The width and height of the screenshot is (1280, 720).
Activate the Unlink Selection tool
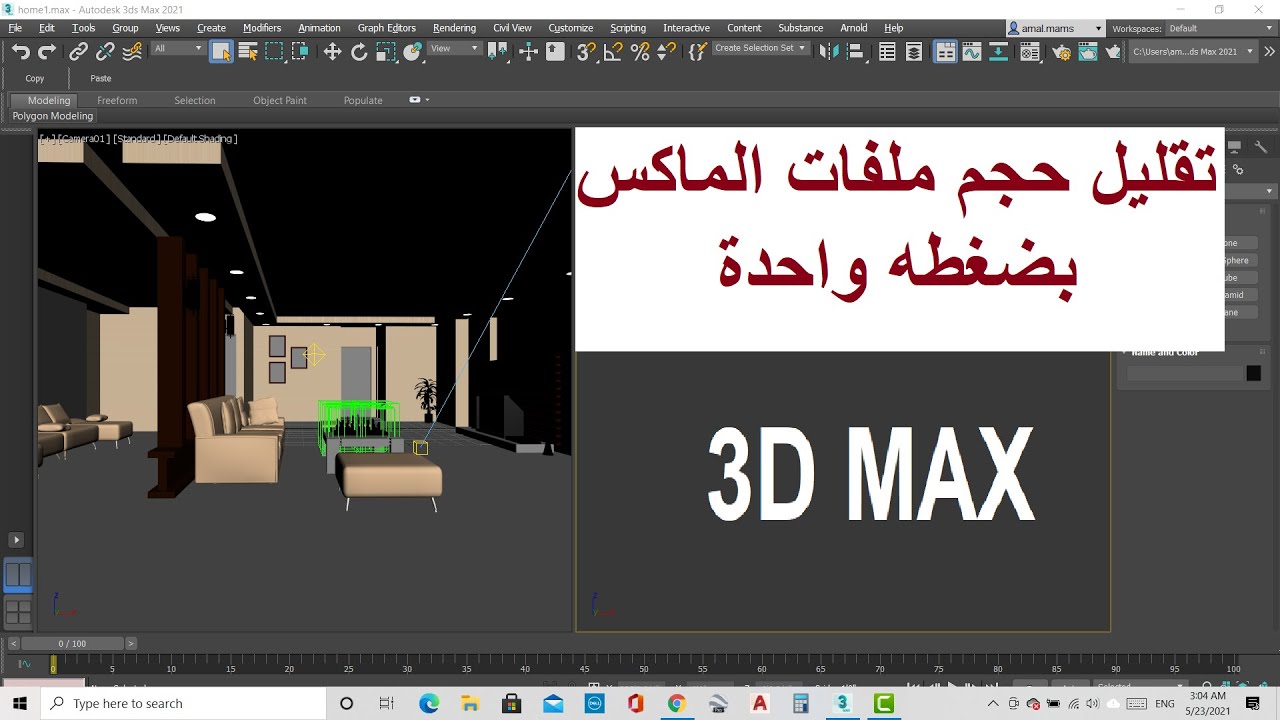click(105, 52)
